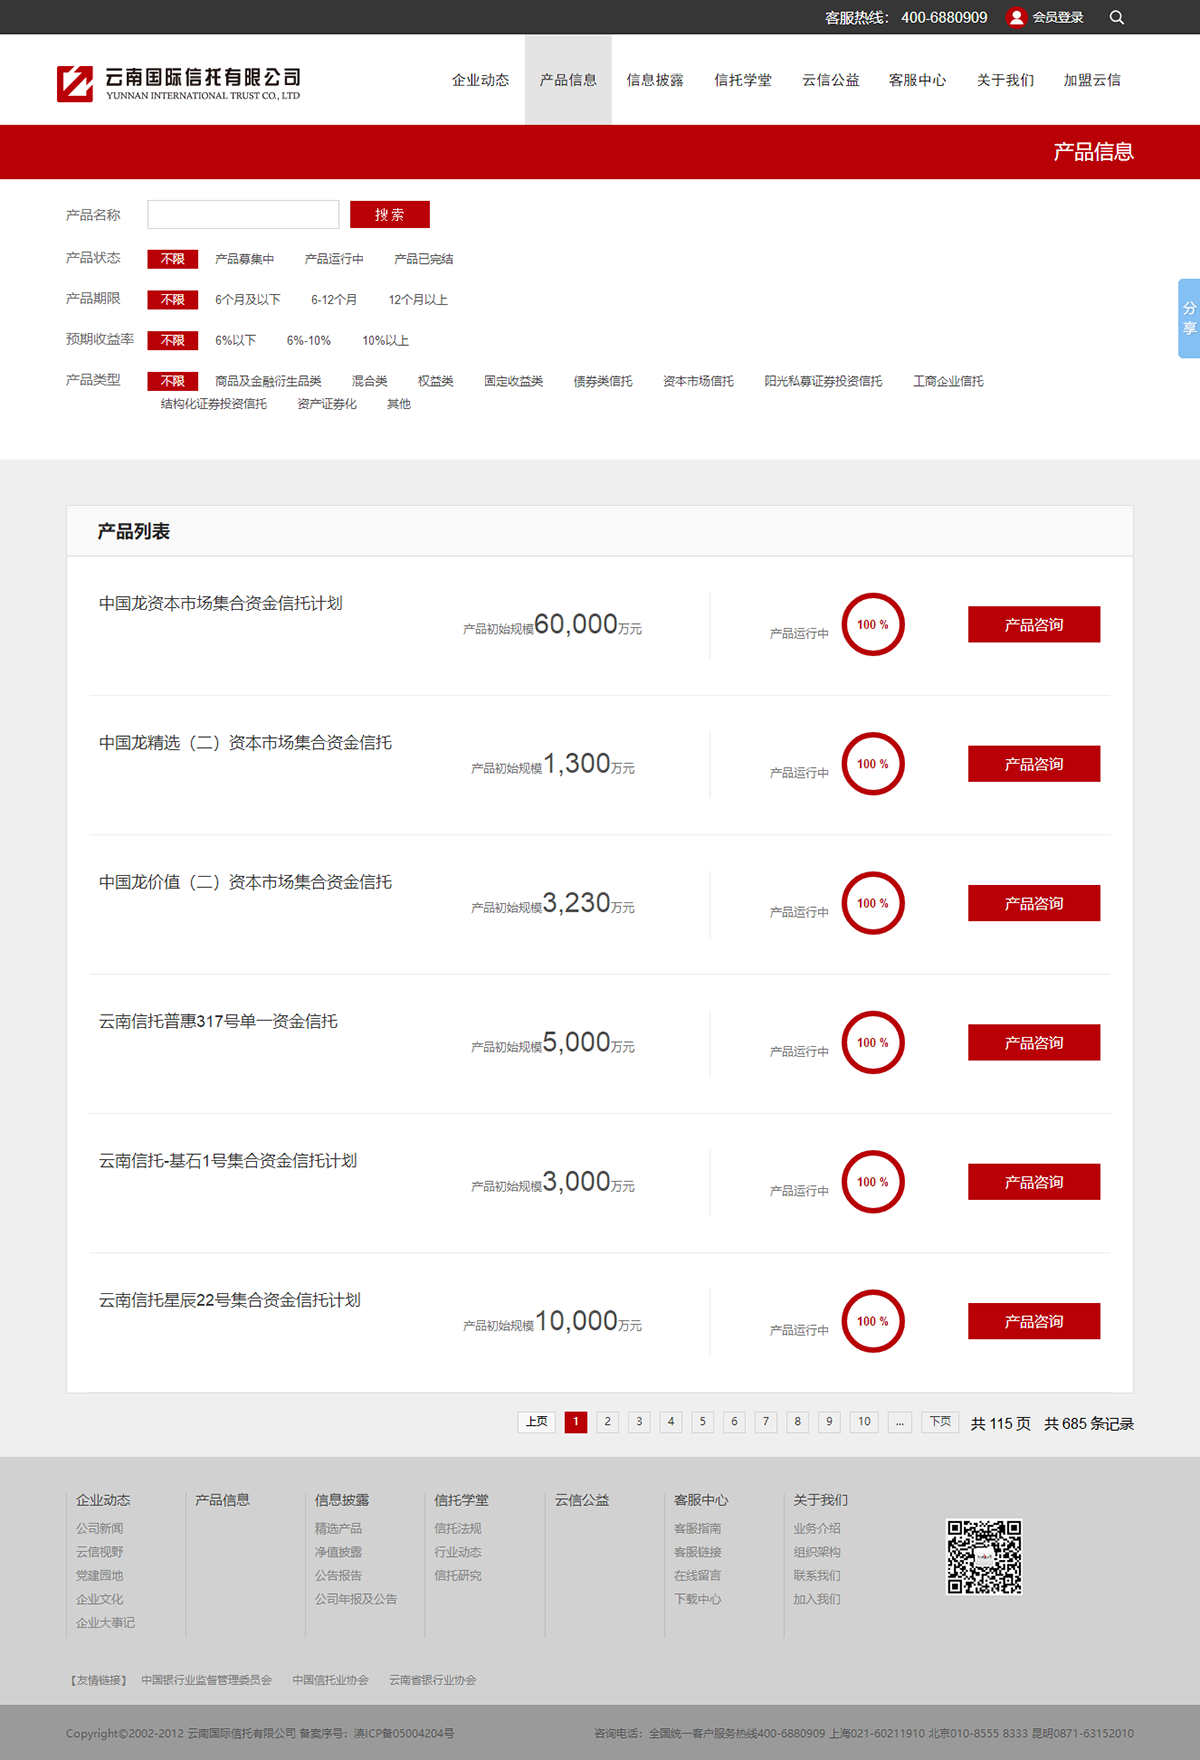
Task: Click 产品咨询 for 云南信托普惠317号
Action: tap(1033, 1043)
